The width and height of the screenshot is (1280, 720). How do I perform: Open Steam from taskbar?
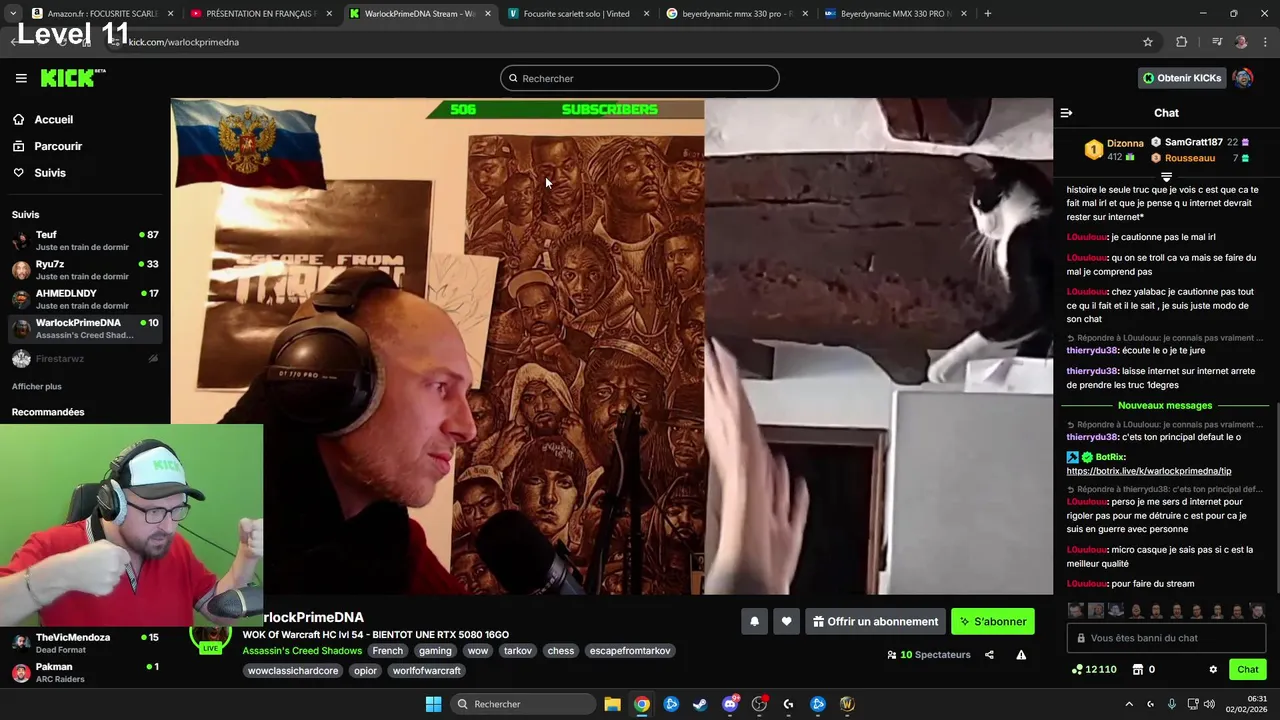coord(700,704)
